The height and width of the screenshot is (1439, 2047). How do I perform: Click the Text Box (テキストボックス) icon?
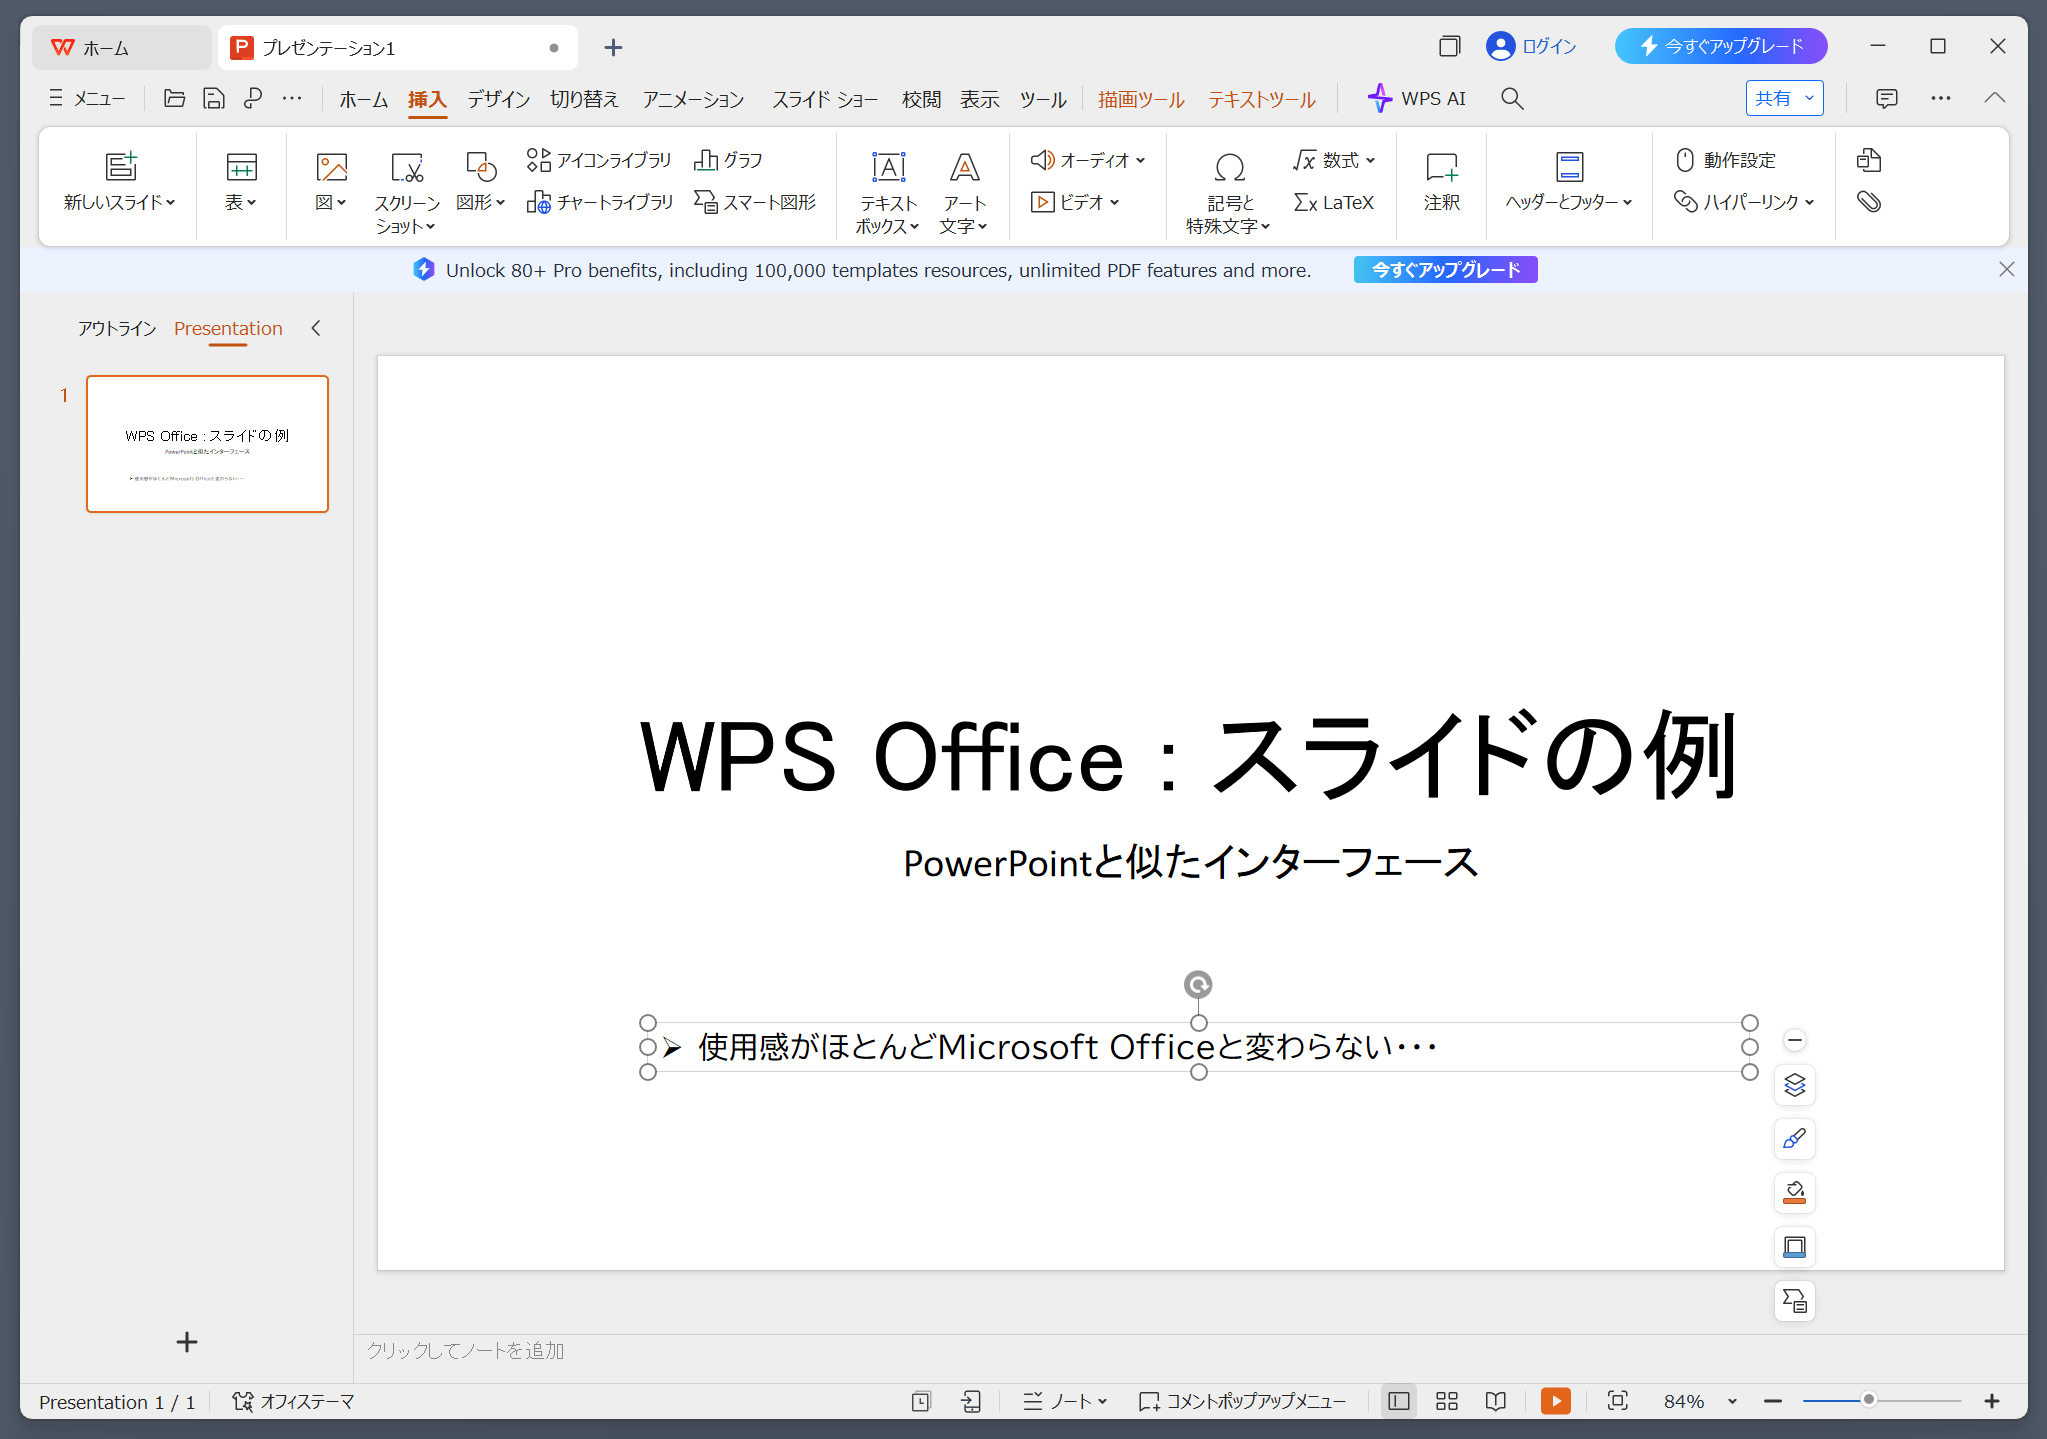pyautogui.click(x=888, y=168)
